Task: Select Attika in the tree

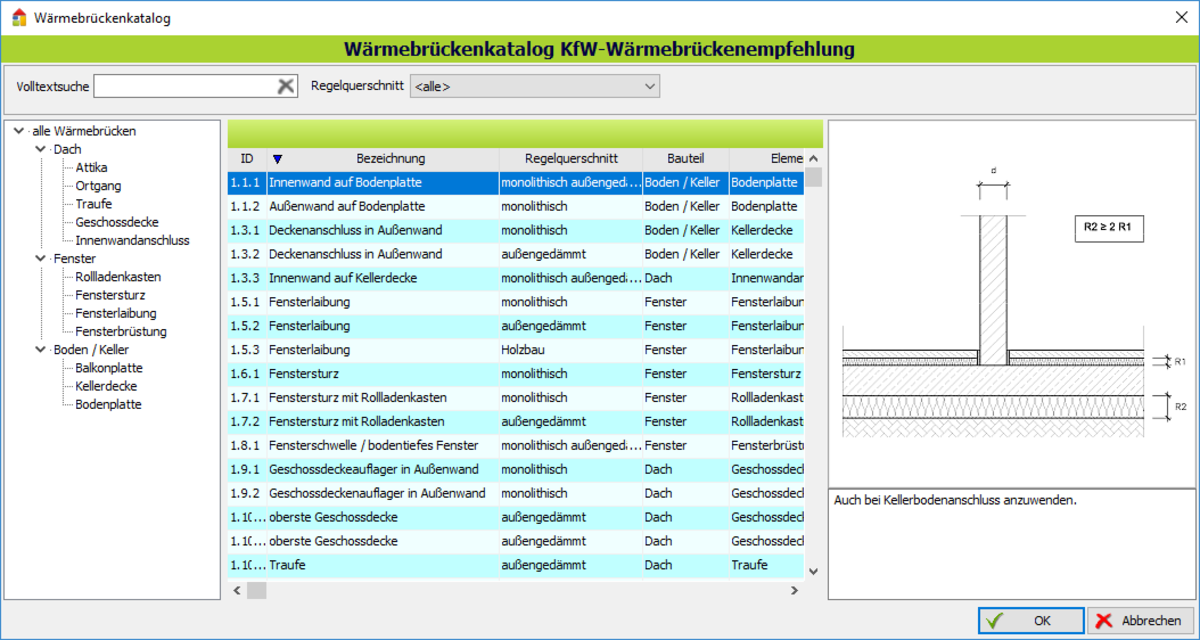Action: pyautogui.click(x=91, y=167)
